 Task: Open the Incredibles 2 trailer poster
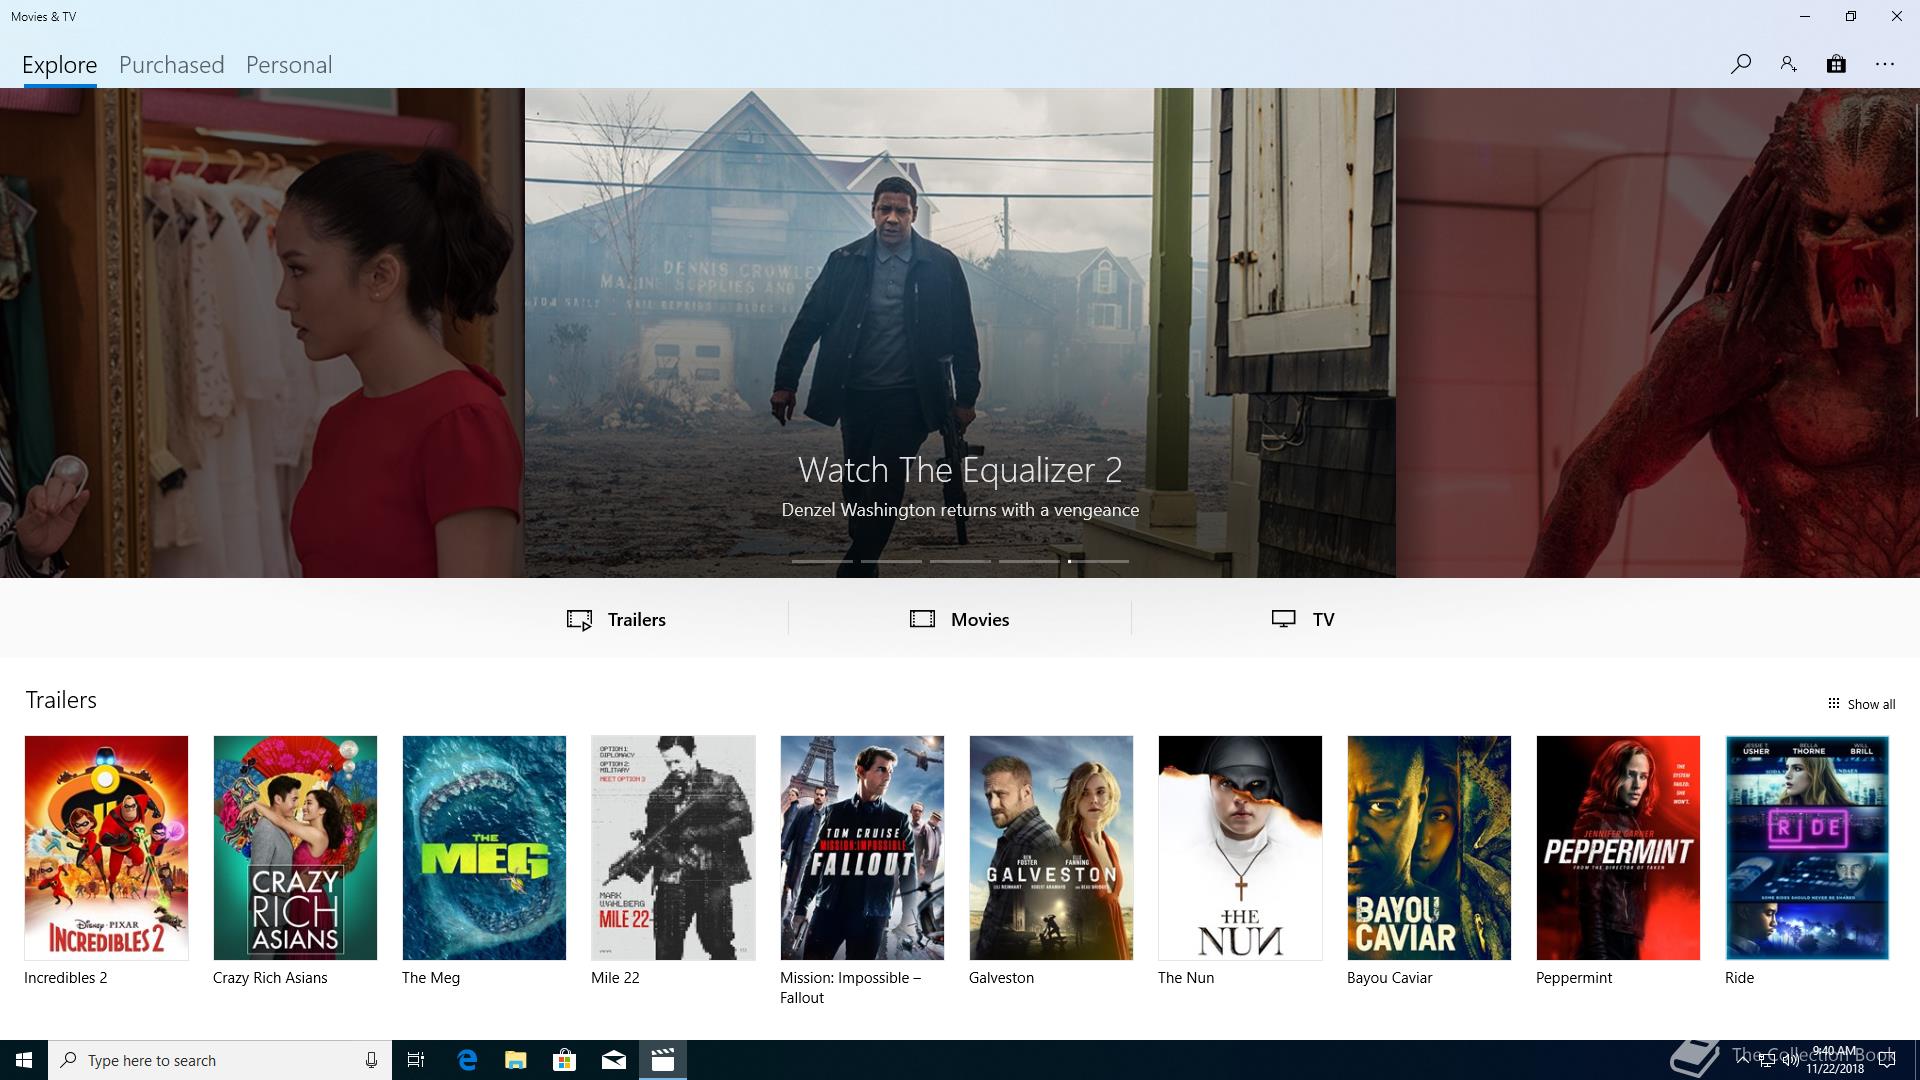click(x=106, y=848)
